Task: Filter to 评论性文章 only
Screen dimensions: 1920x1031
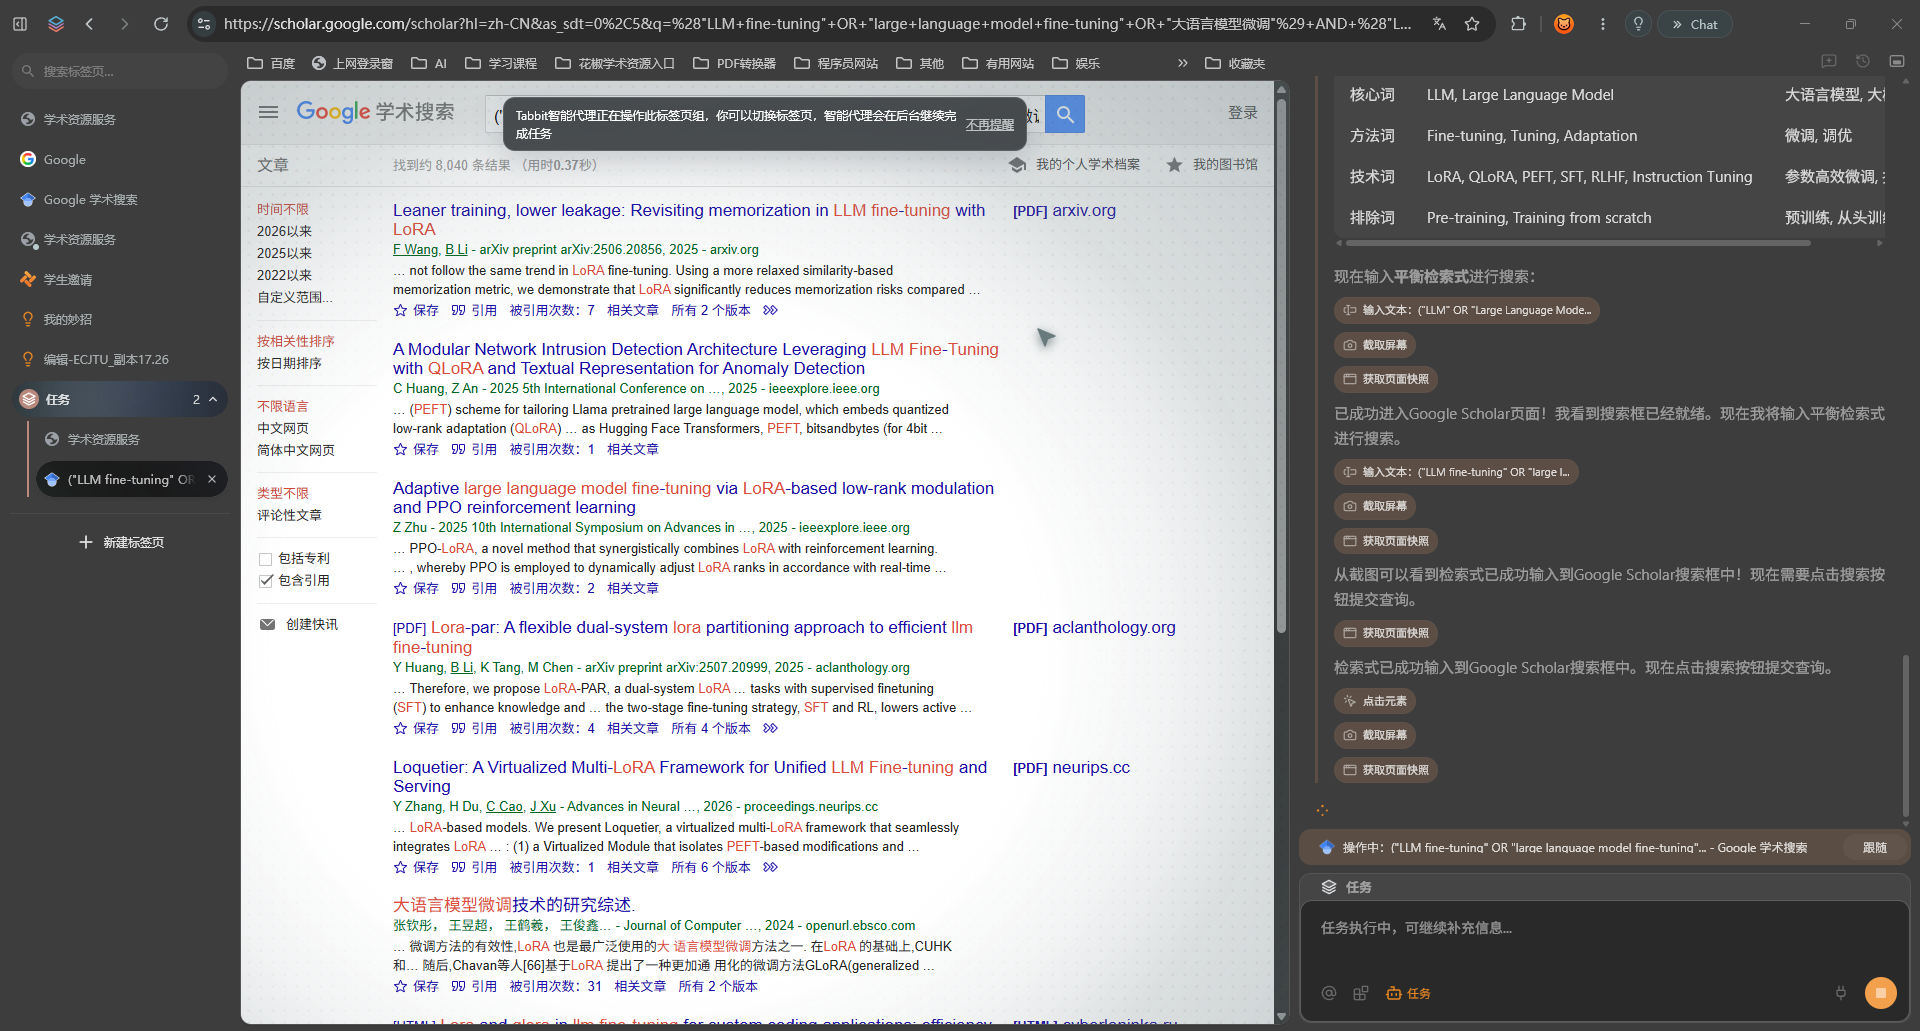Action: (x=289, y=515)
